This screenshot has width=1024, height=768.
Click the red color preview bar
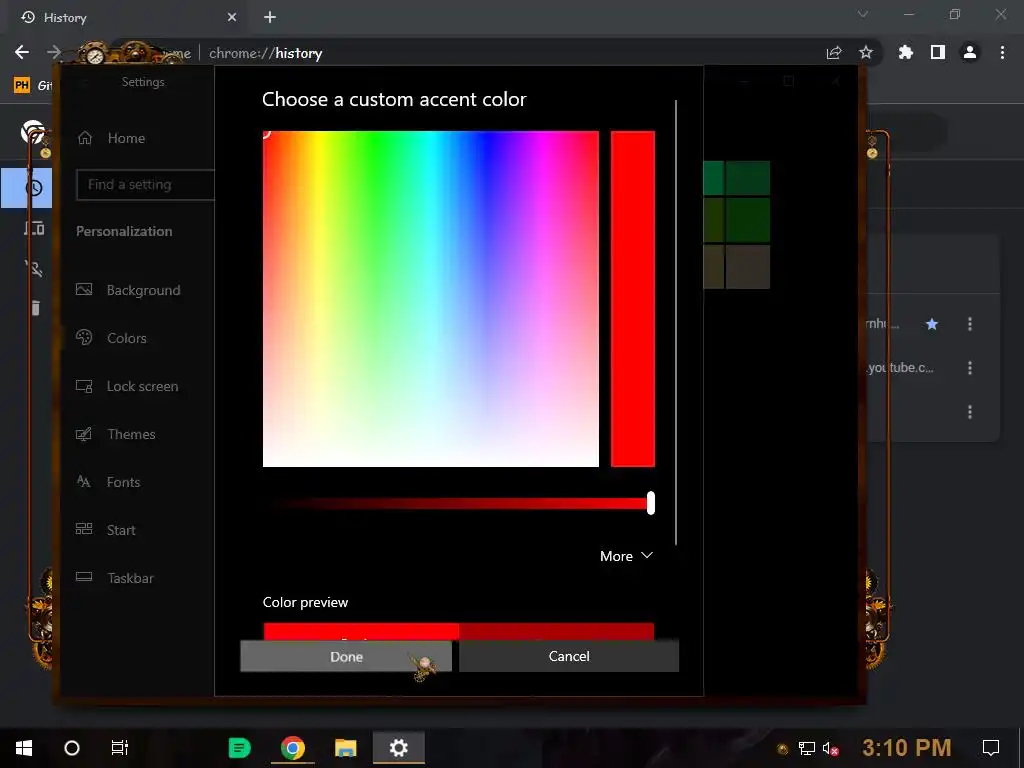coord(458,631)
